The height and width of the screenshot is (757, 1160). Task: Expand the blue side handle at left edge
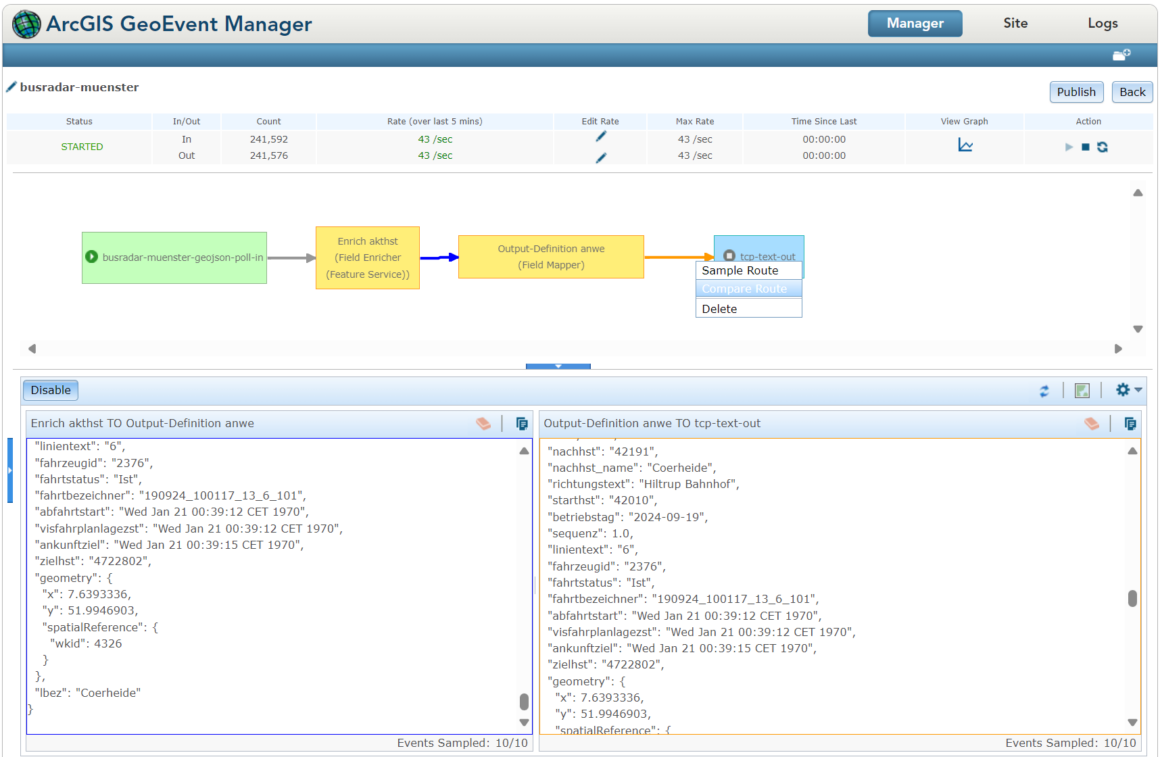(10, 471)
